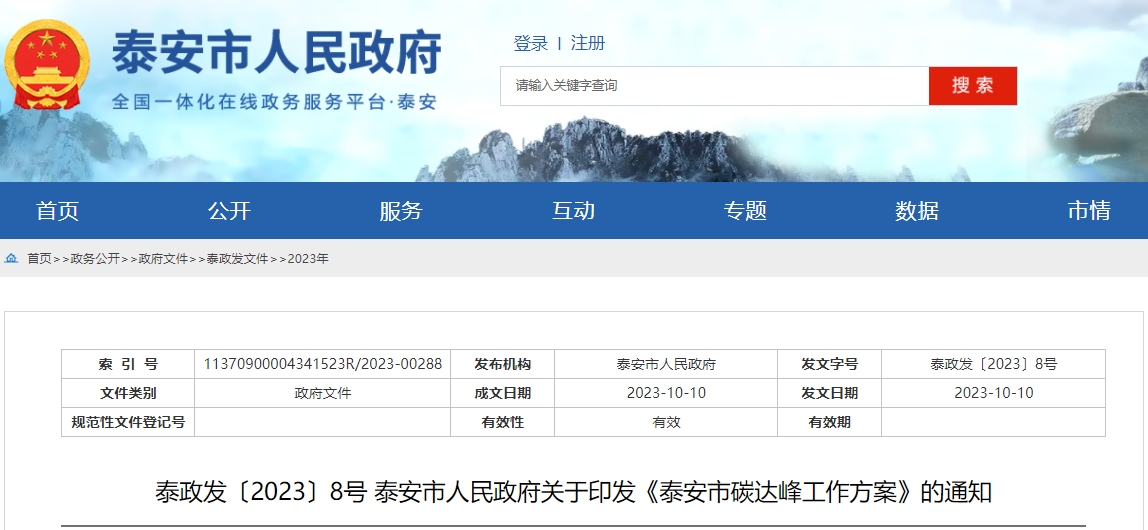Open the 登录 login link
Screen dimensions: 1148x530
tap(530, 43)
